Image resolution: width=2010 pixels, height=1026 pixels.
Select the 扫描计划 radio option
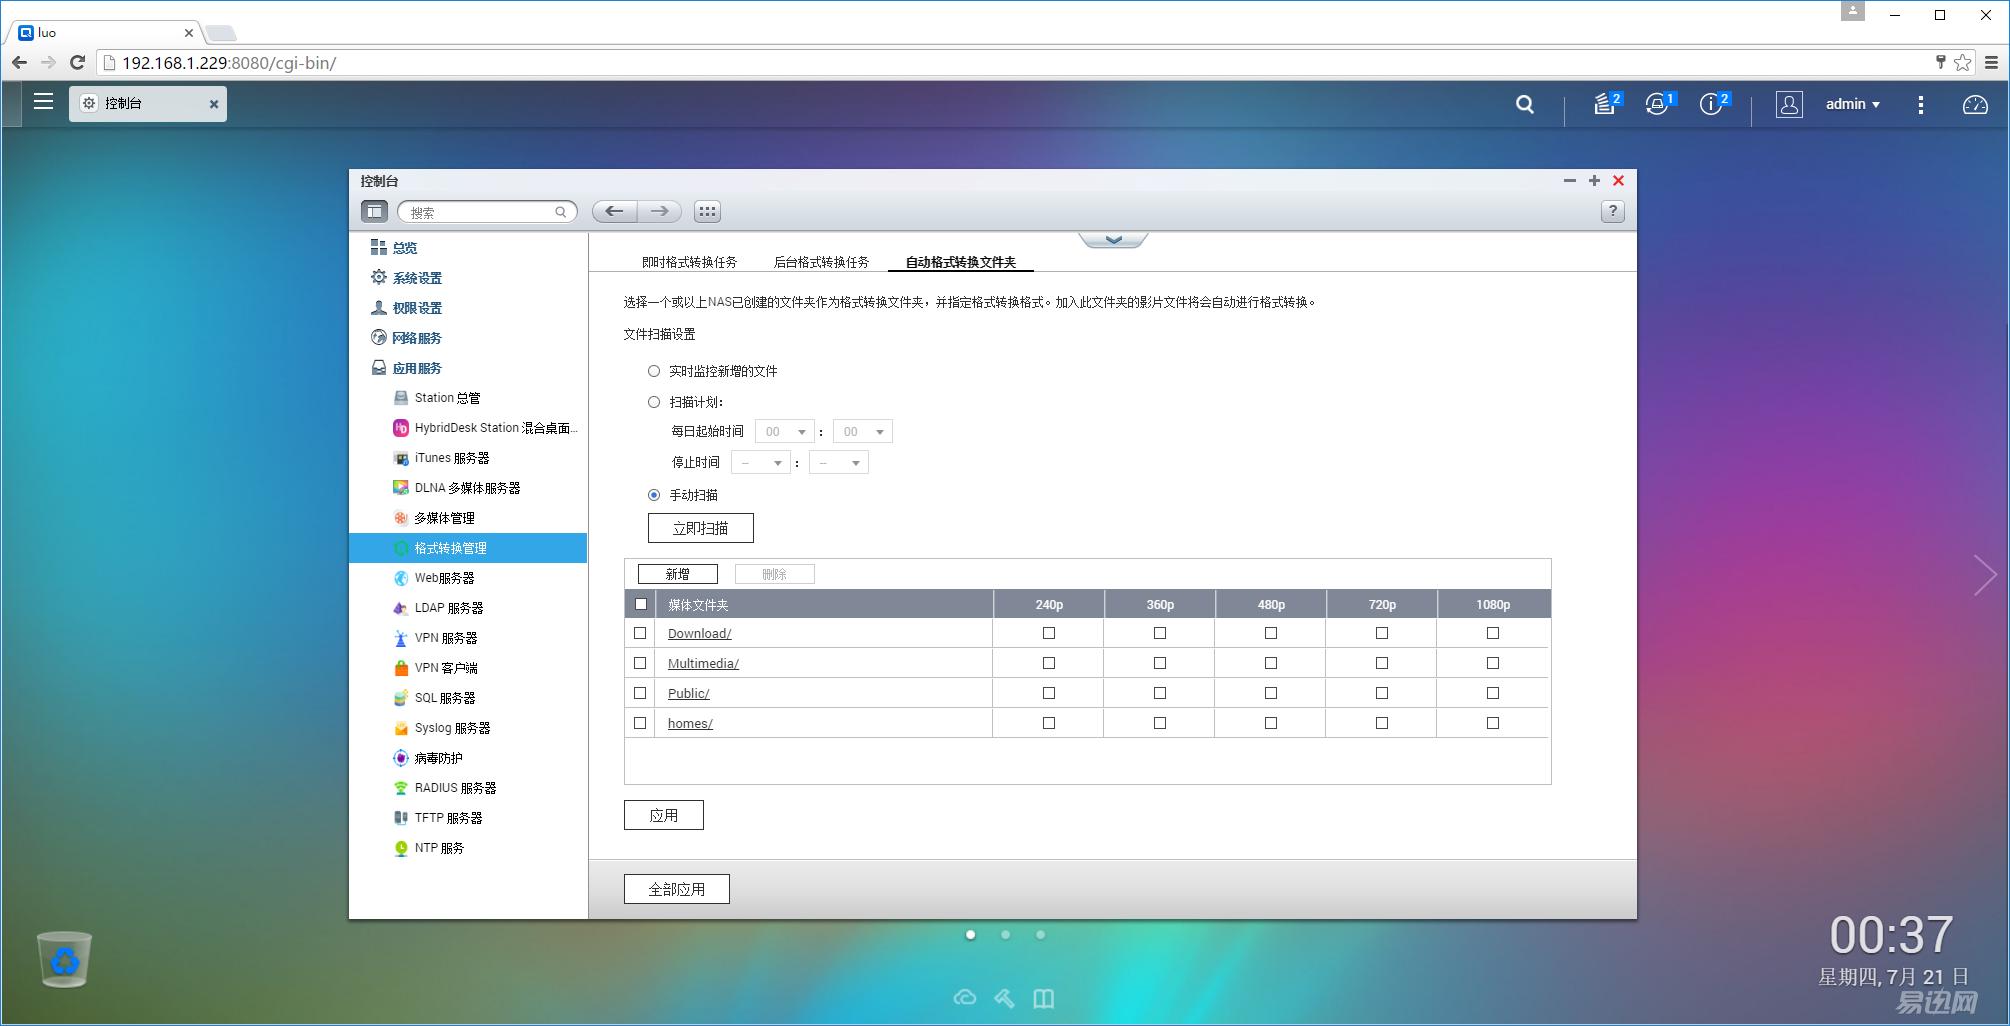coord(654,402)
